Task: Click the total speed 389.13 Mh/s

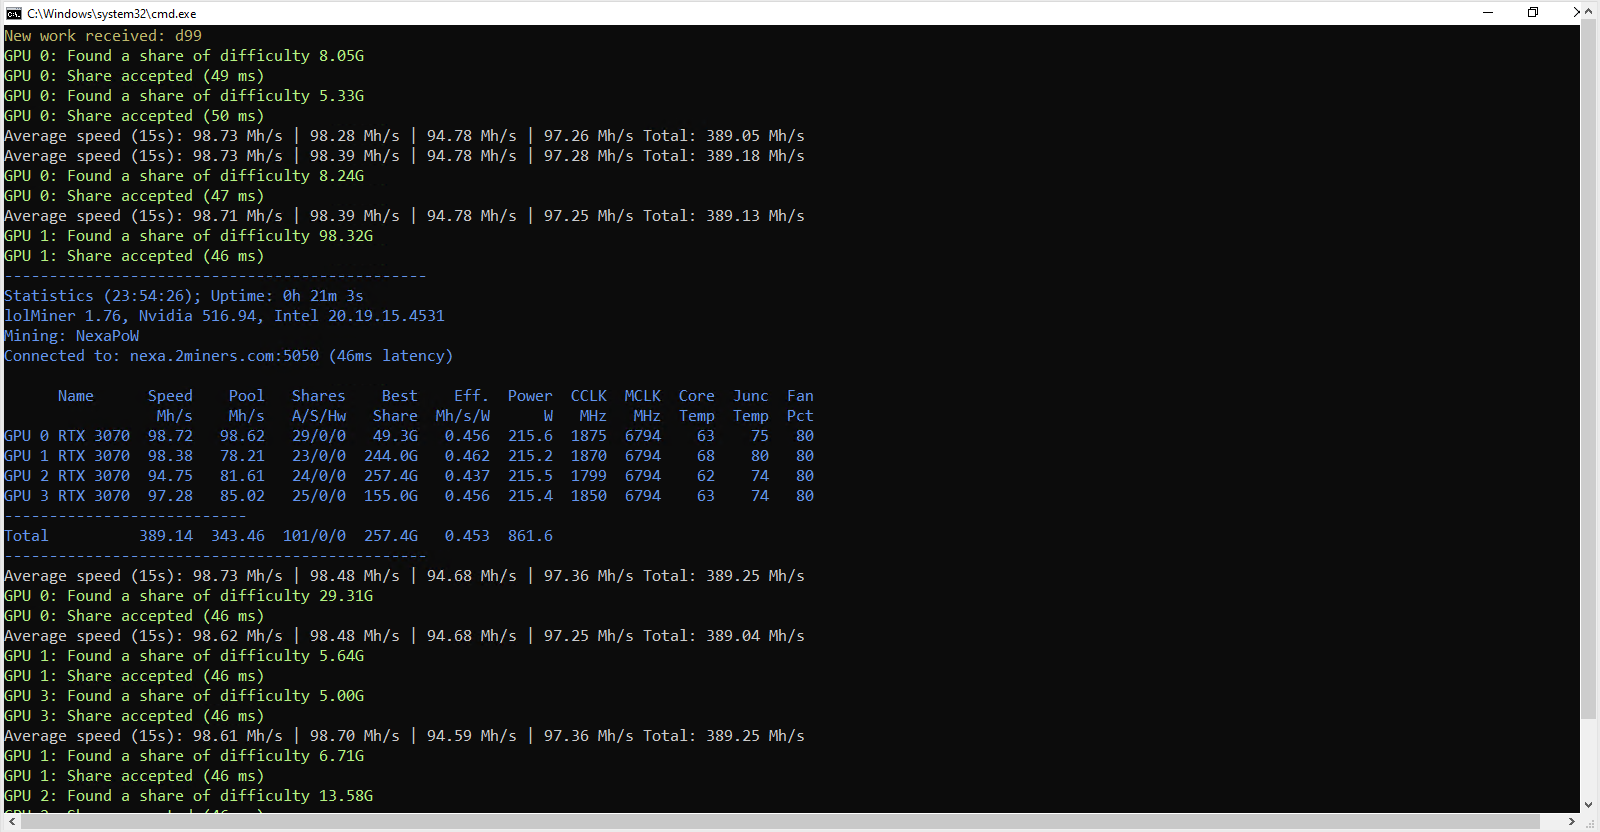Action: click(755, 216)
